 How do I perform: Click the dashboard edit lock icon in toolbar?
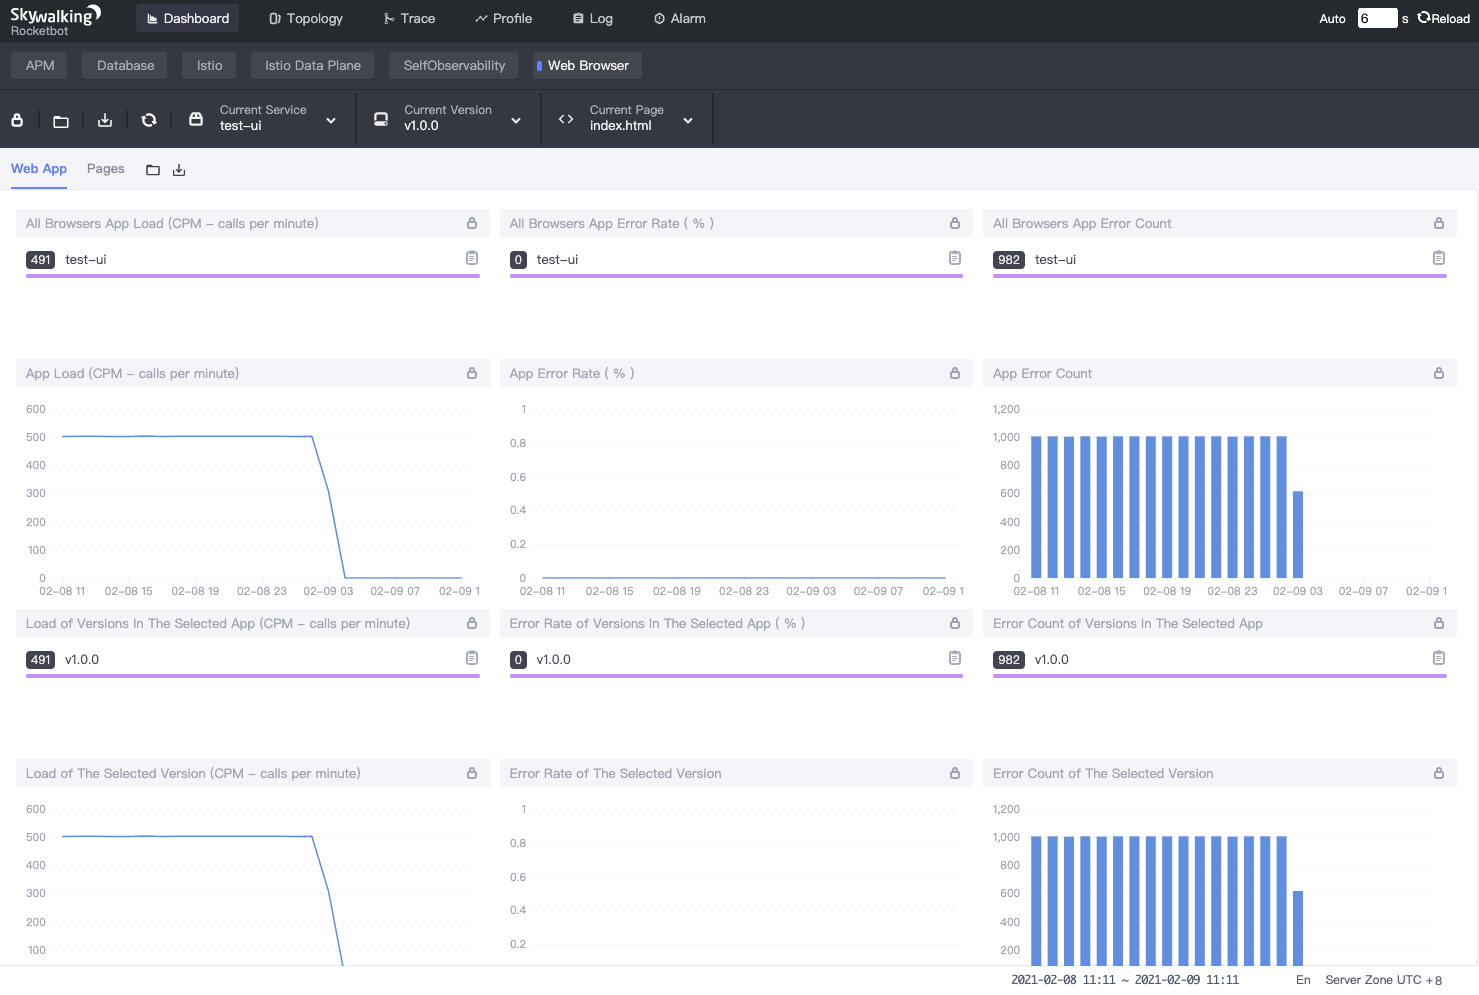17,120
